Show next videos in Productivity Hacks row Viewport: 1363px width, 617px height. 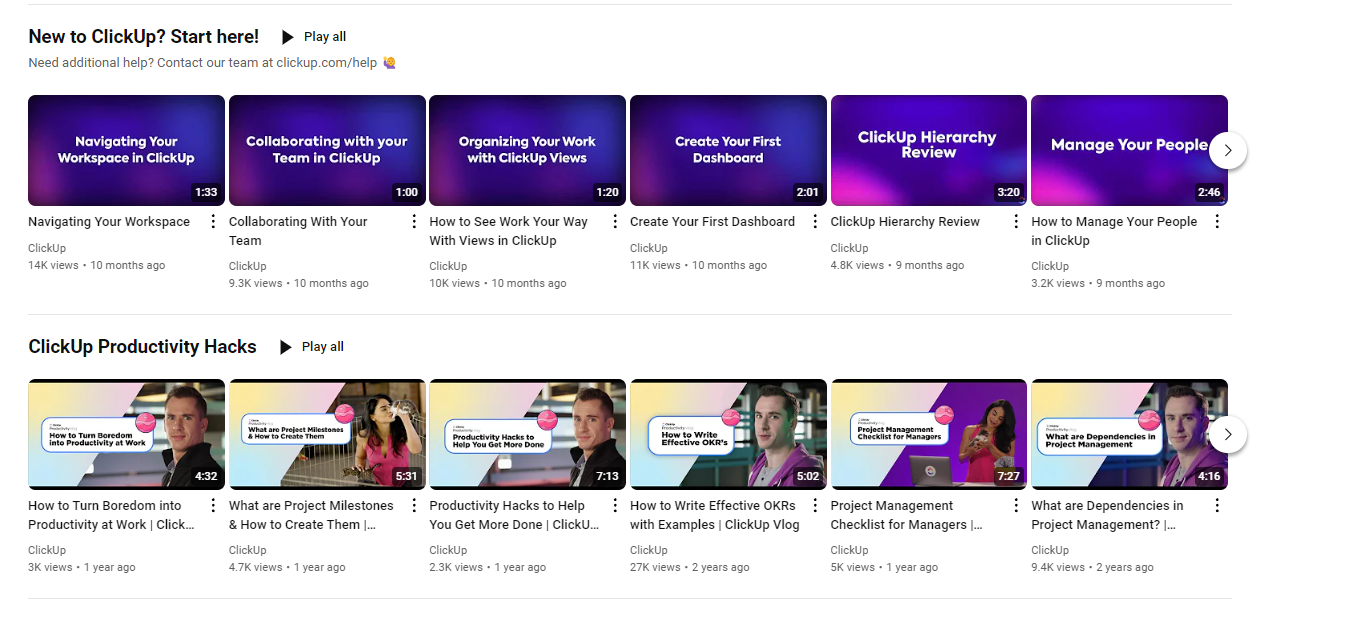[x=1228, y=435]
